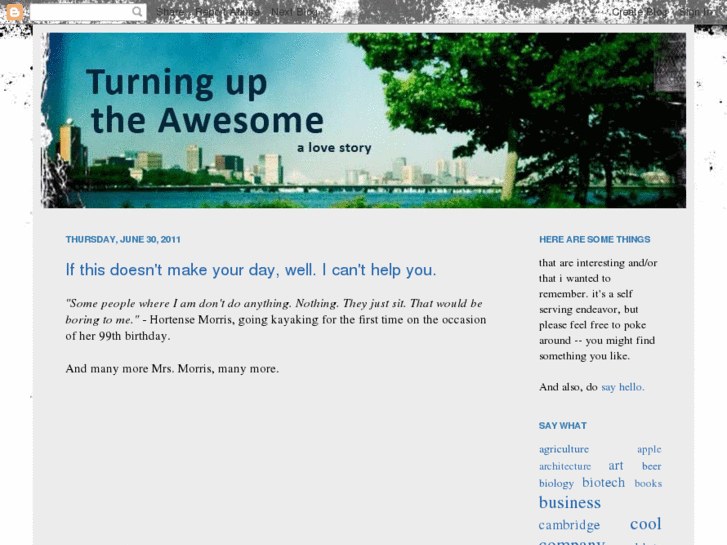Viewport: 727px width, 545px height.
Task: Open the apple tag
Action: (x=649, y=449)
